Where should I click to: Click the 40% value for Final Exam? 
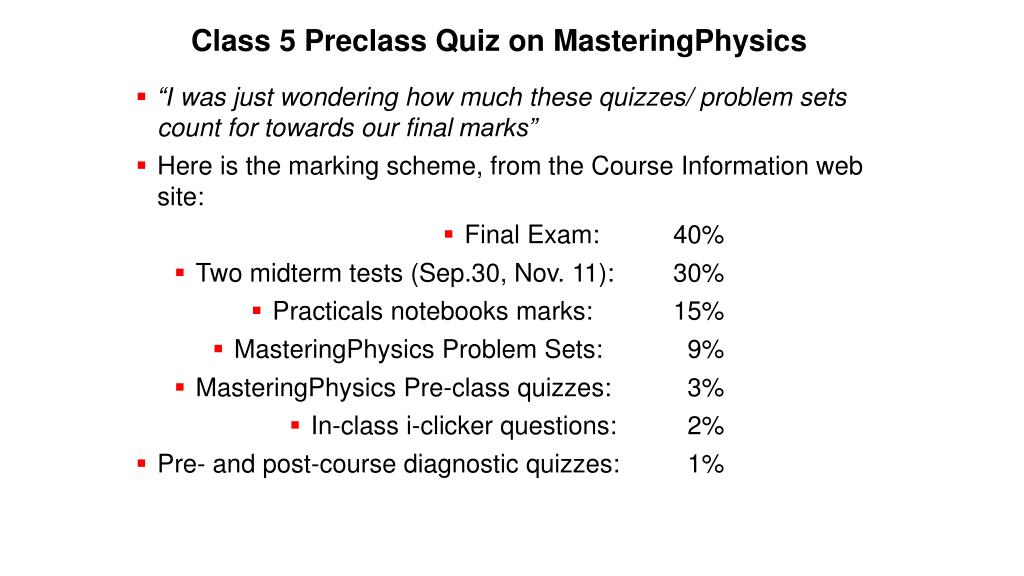[698, 235]
